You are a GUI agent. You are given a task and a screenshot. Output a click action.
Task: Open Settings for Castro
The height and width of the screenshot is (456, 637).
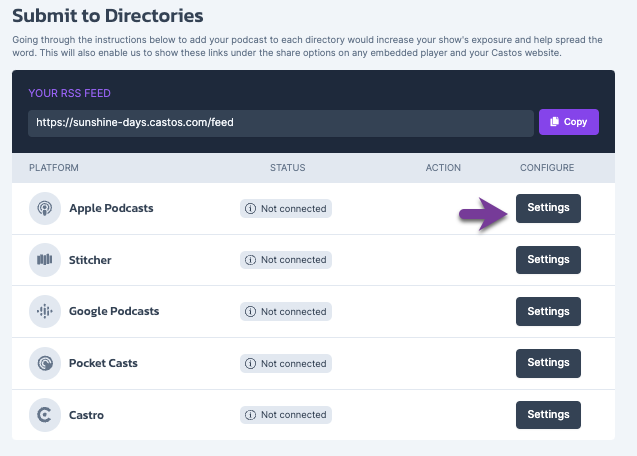click(x=548, y=414)
